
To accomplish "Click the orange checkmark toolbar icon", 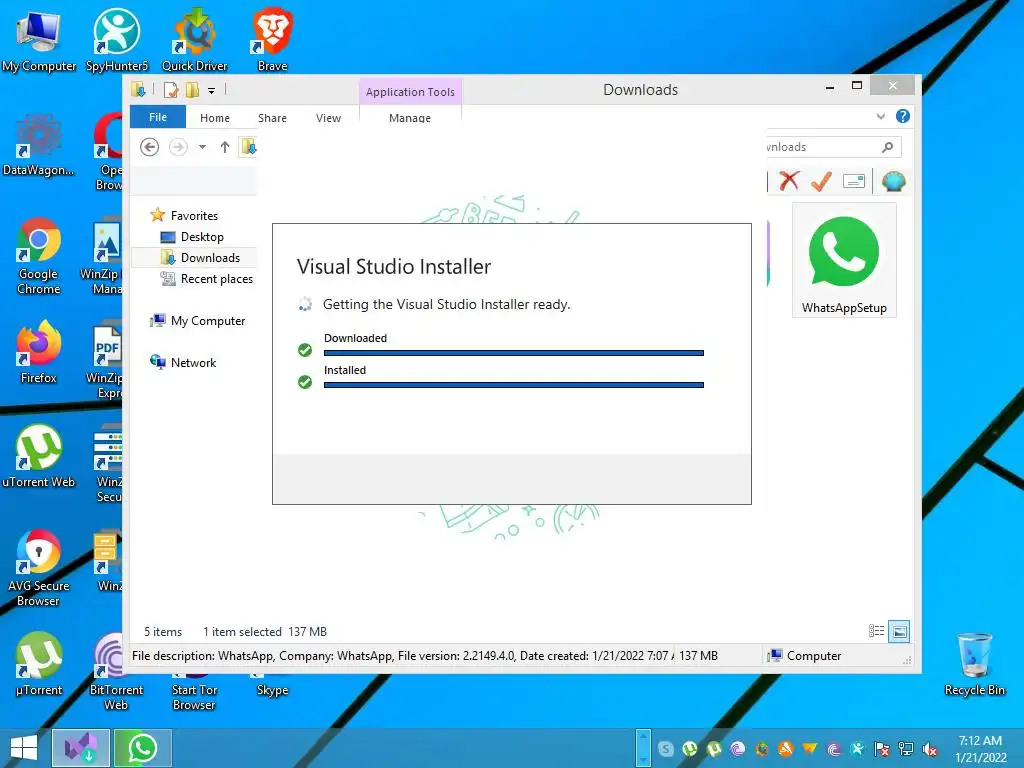I will point(822,181).
